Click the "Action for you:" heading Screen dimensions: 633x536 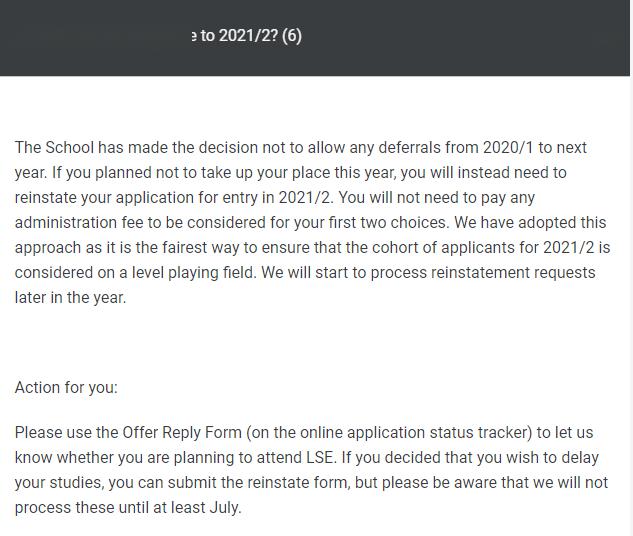pos(66,387)
